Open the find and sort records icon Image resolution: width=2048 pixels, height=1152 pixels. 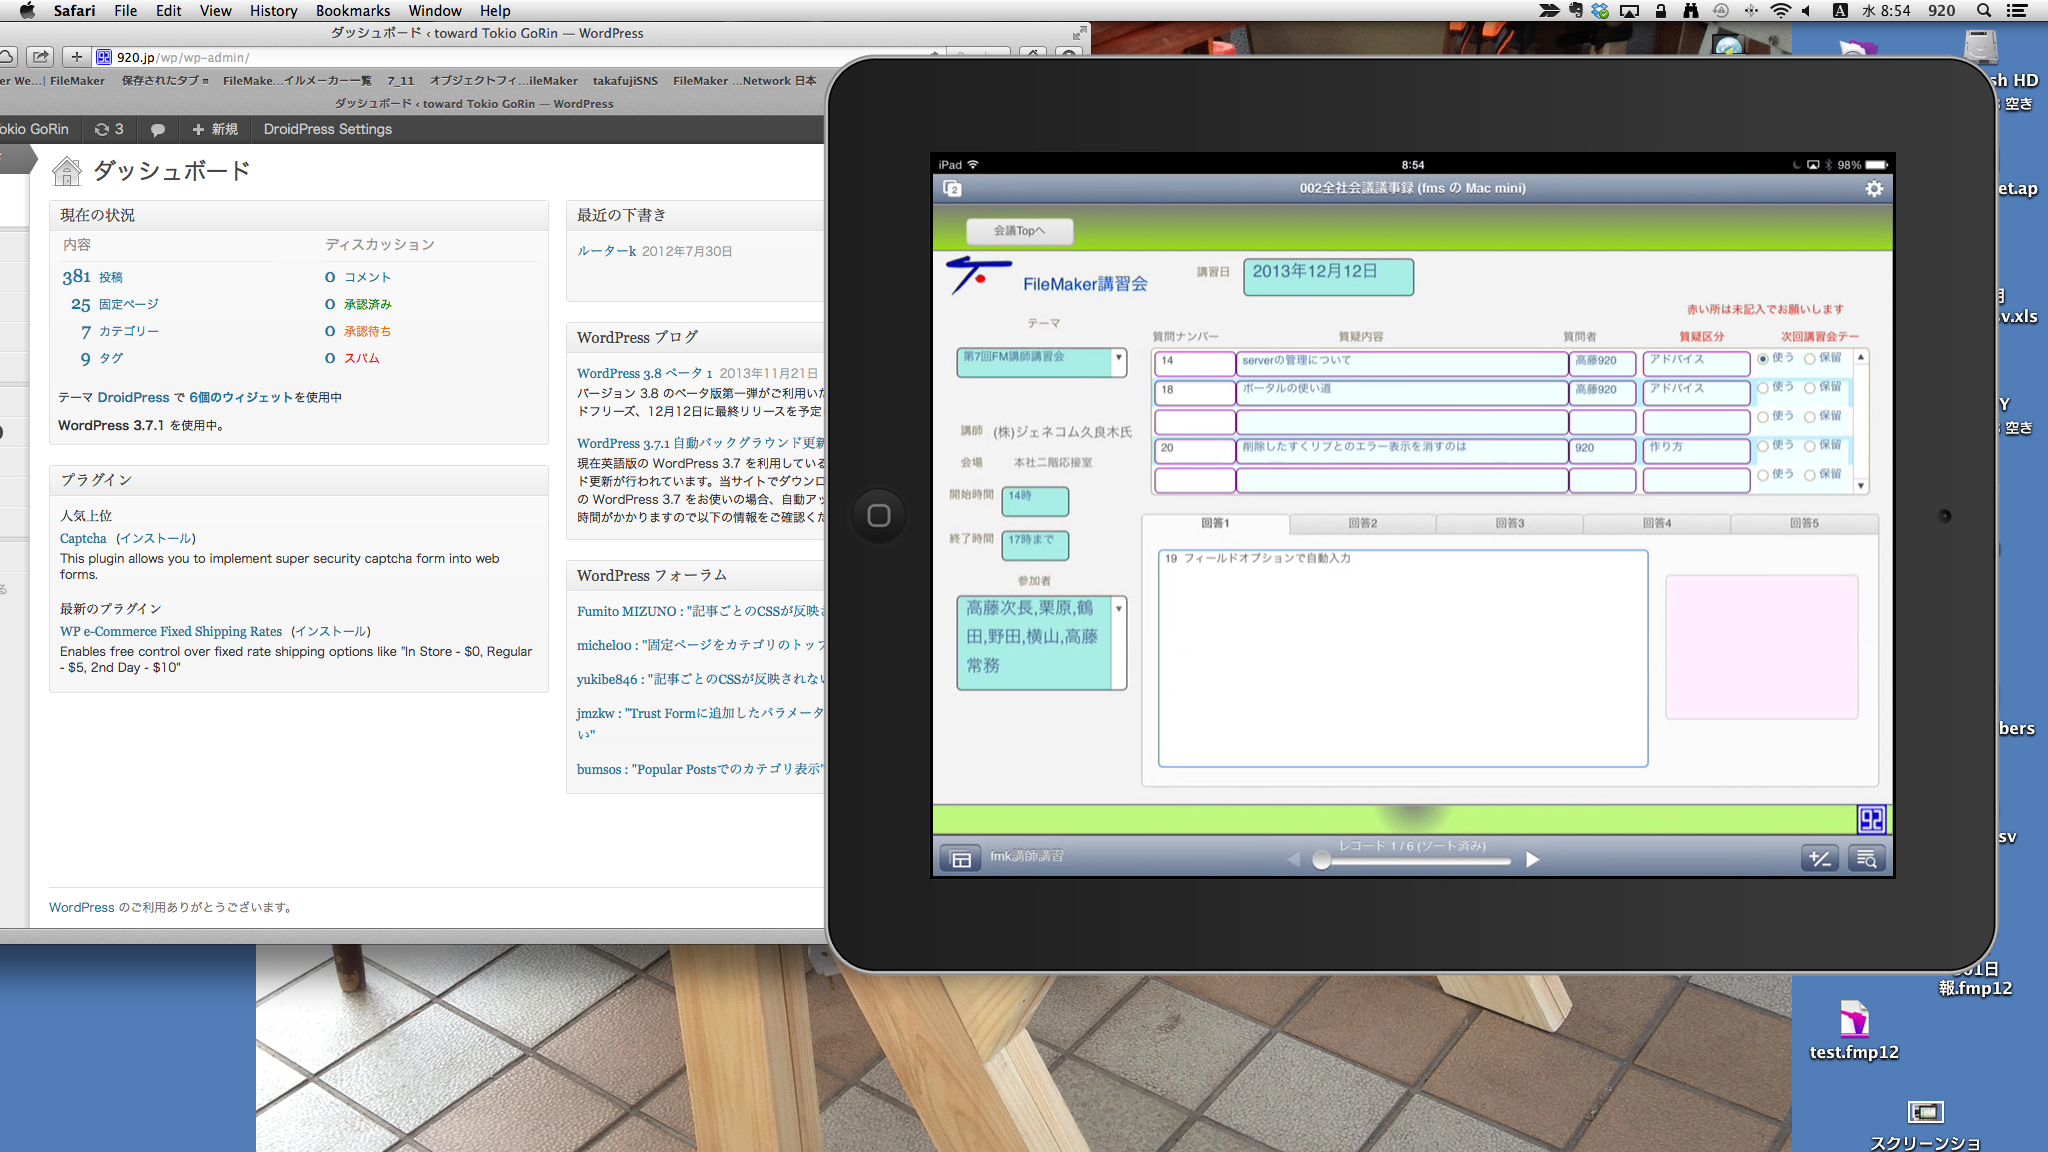(1866, 859)
